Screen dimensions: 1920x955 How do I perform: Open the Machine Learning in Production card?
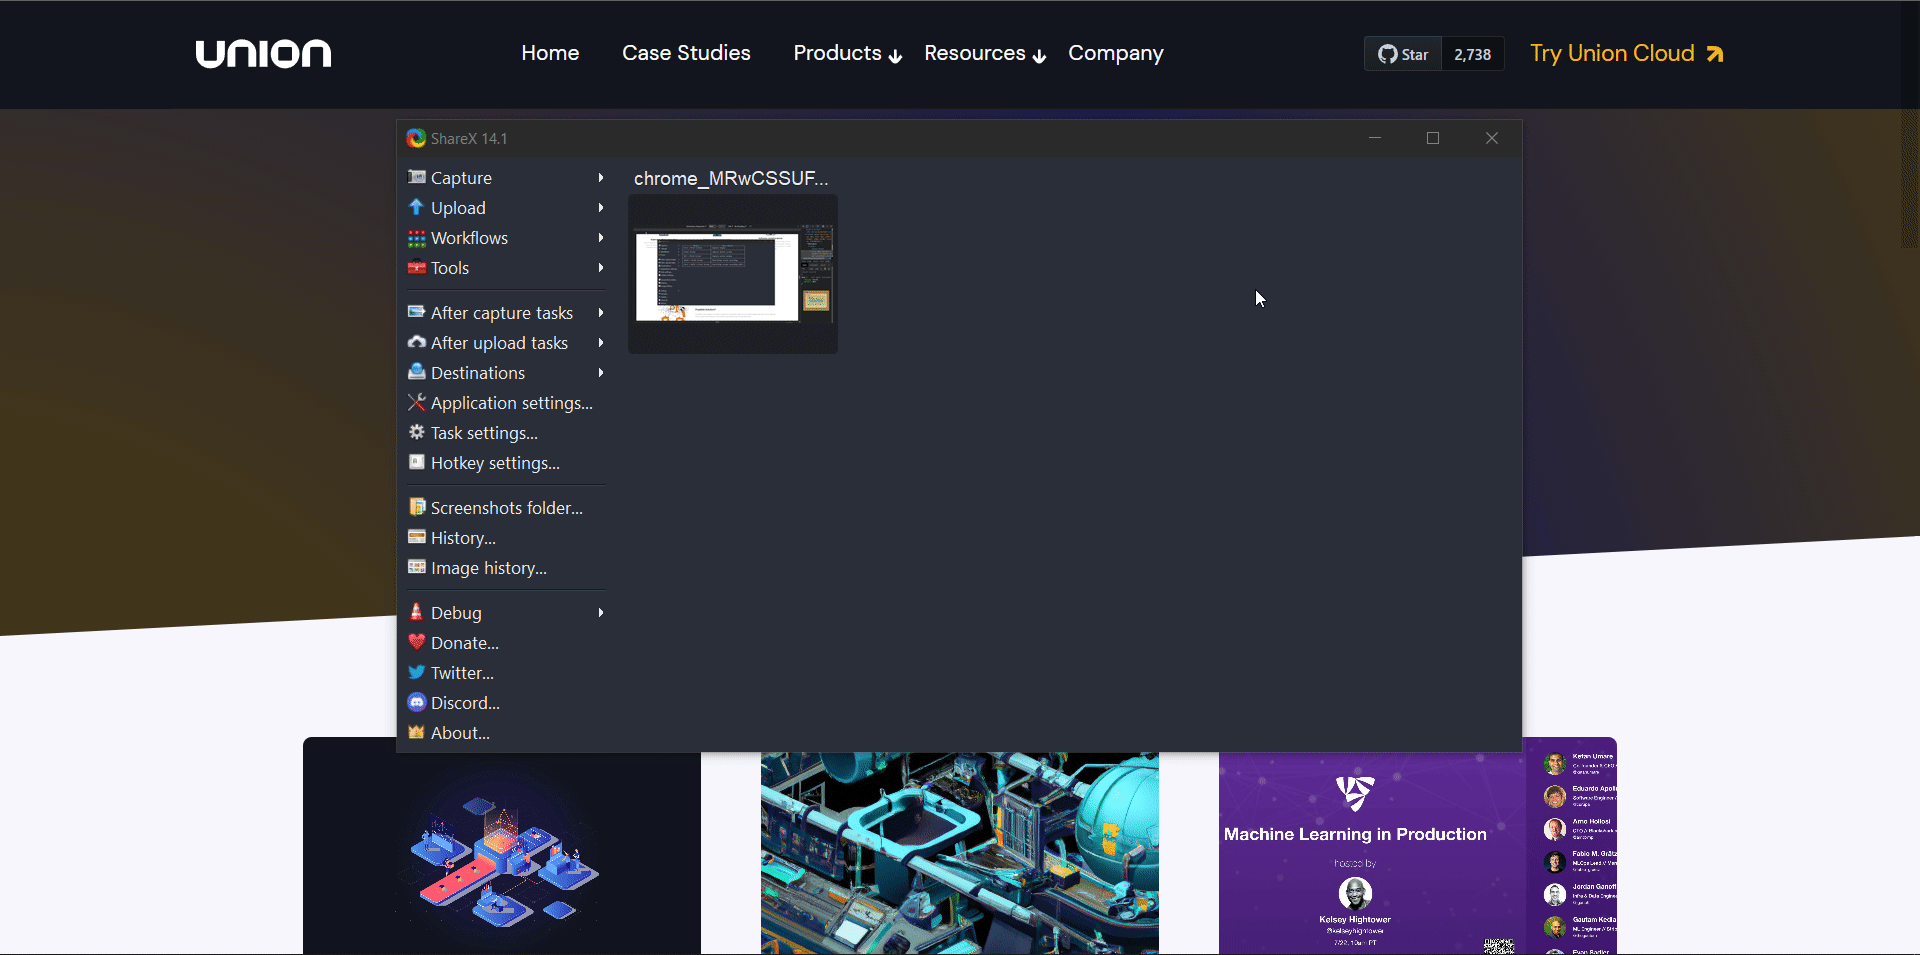(1417, 846)
